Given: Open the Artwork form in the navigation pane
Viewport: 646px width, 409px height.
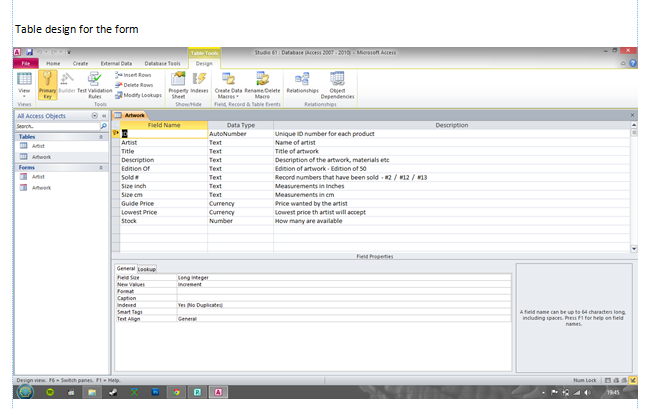Looking at the screenshot, I should click(41, 188).
